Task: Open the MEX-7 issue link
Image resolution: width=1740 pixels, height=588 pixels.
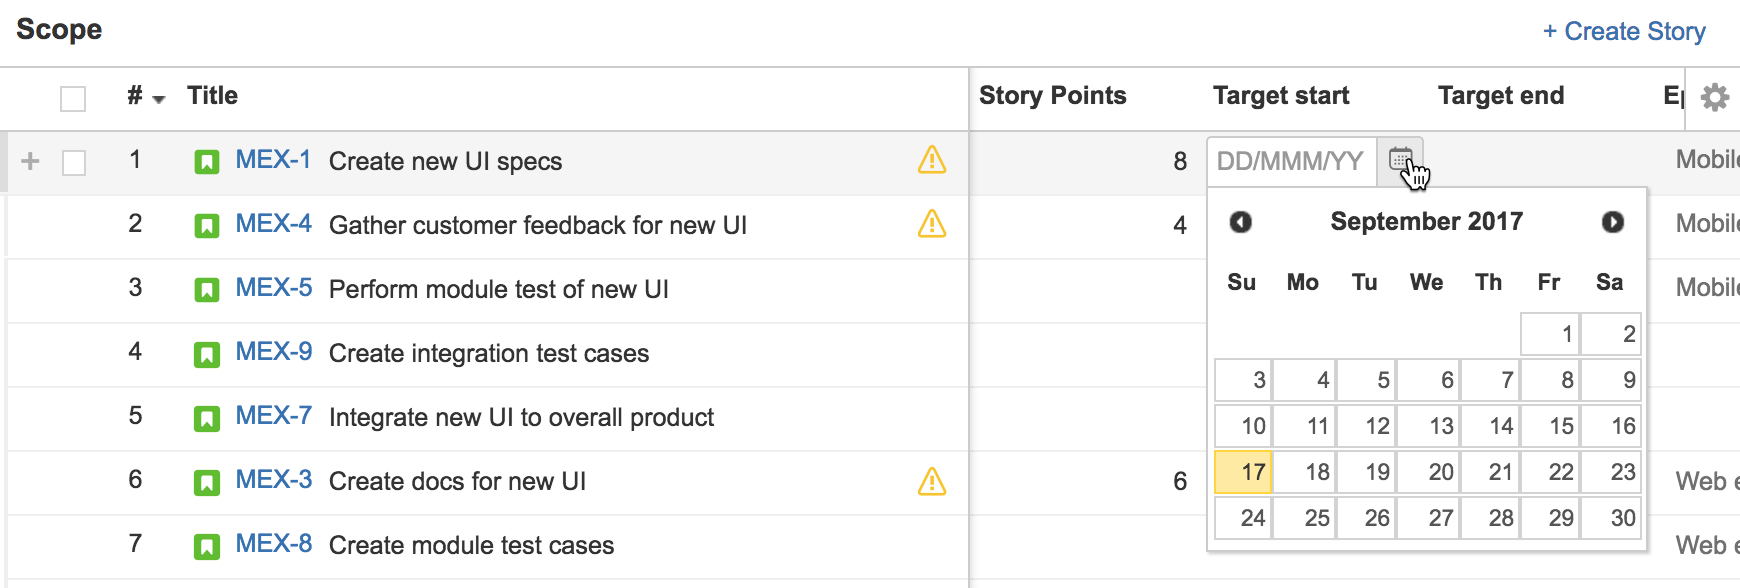Action: point(274,416)
